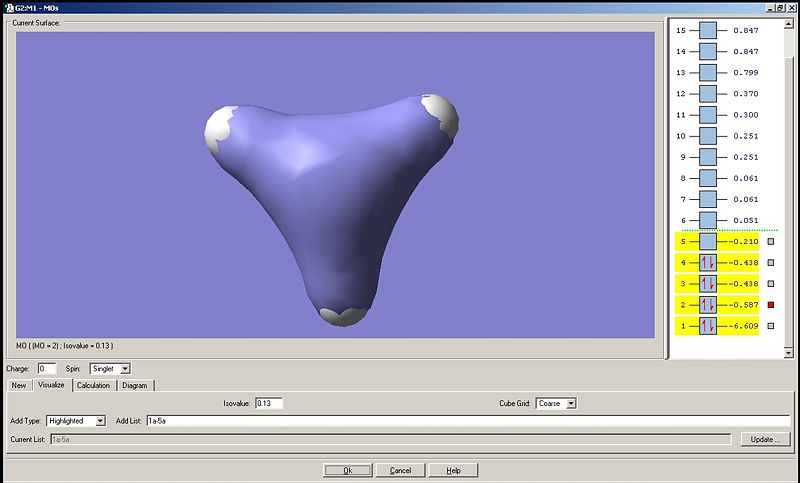Click the orbital 4 electron-pair box

click(x=708, y=263)
